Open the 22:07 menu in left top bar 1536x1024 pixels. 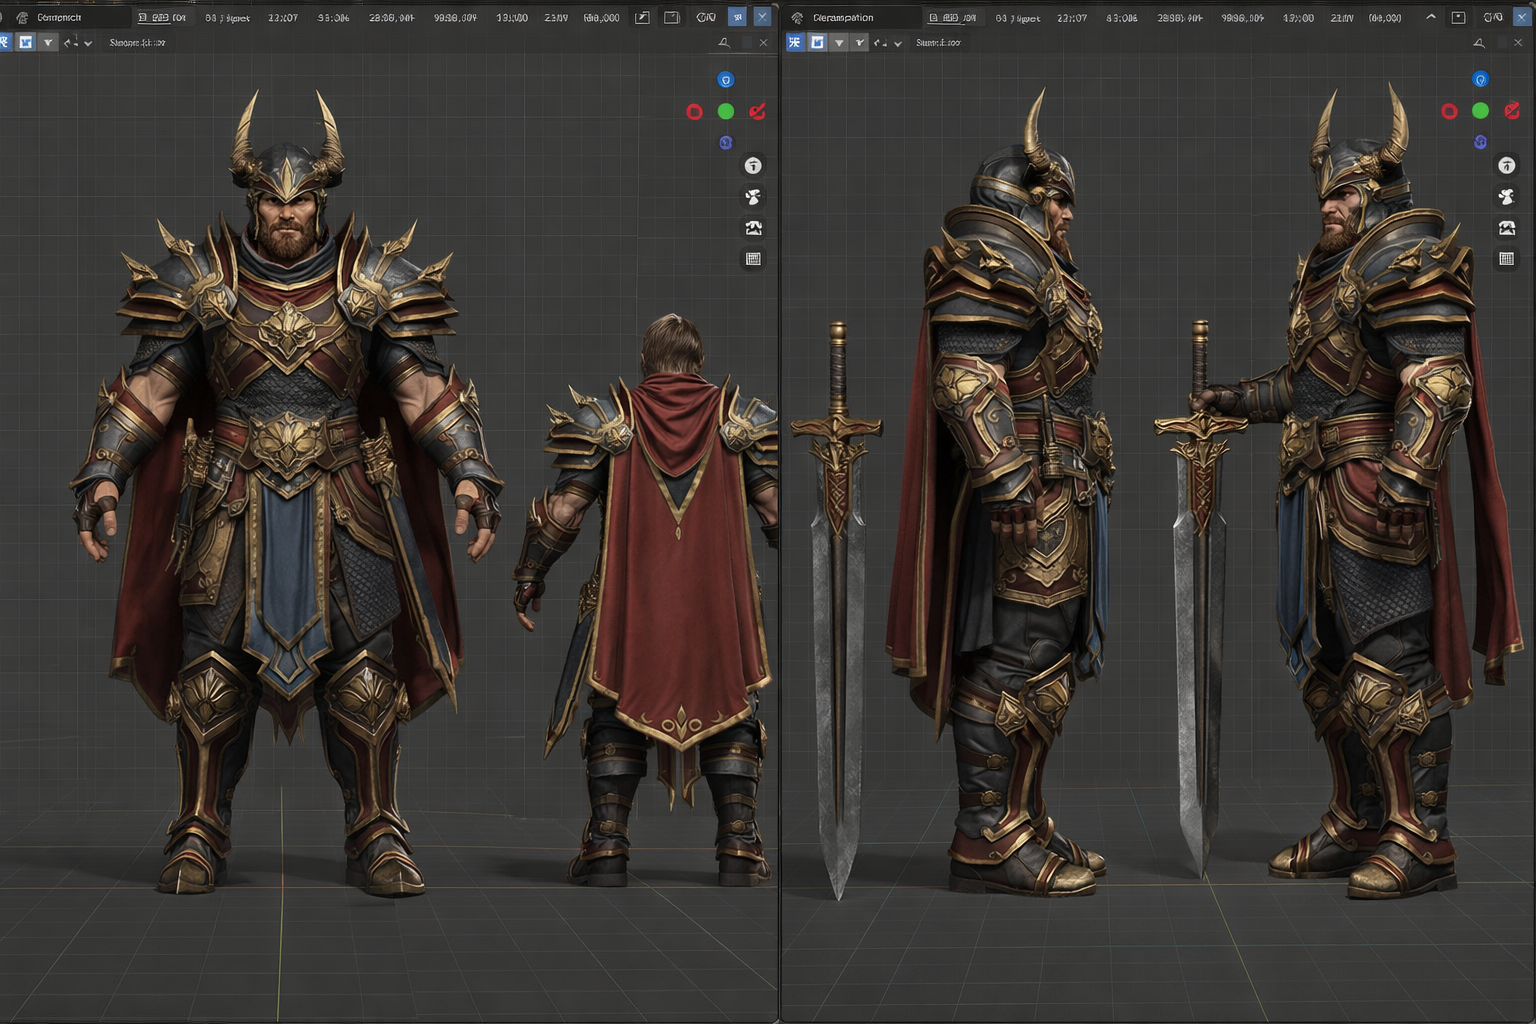(282, 17)
